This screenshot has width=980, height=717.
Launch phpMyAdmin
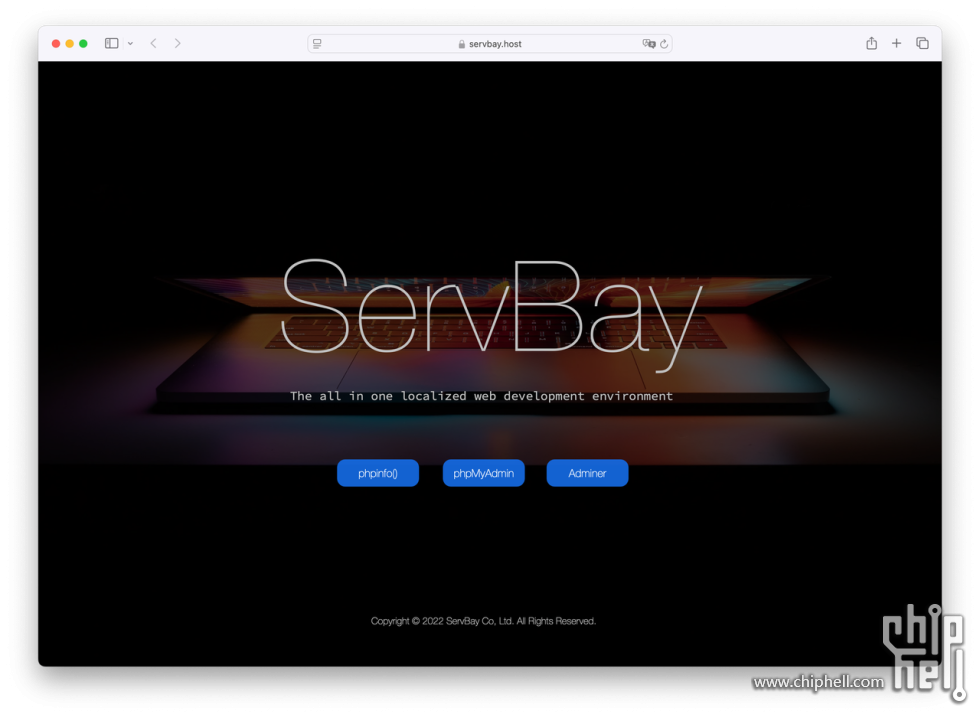click(484, 473)
